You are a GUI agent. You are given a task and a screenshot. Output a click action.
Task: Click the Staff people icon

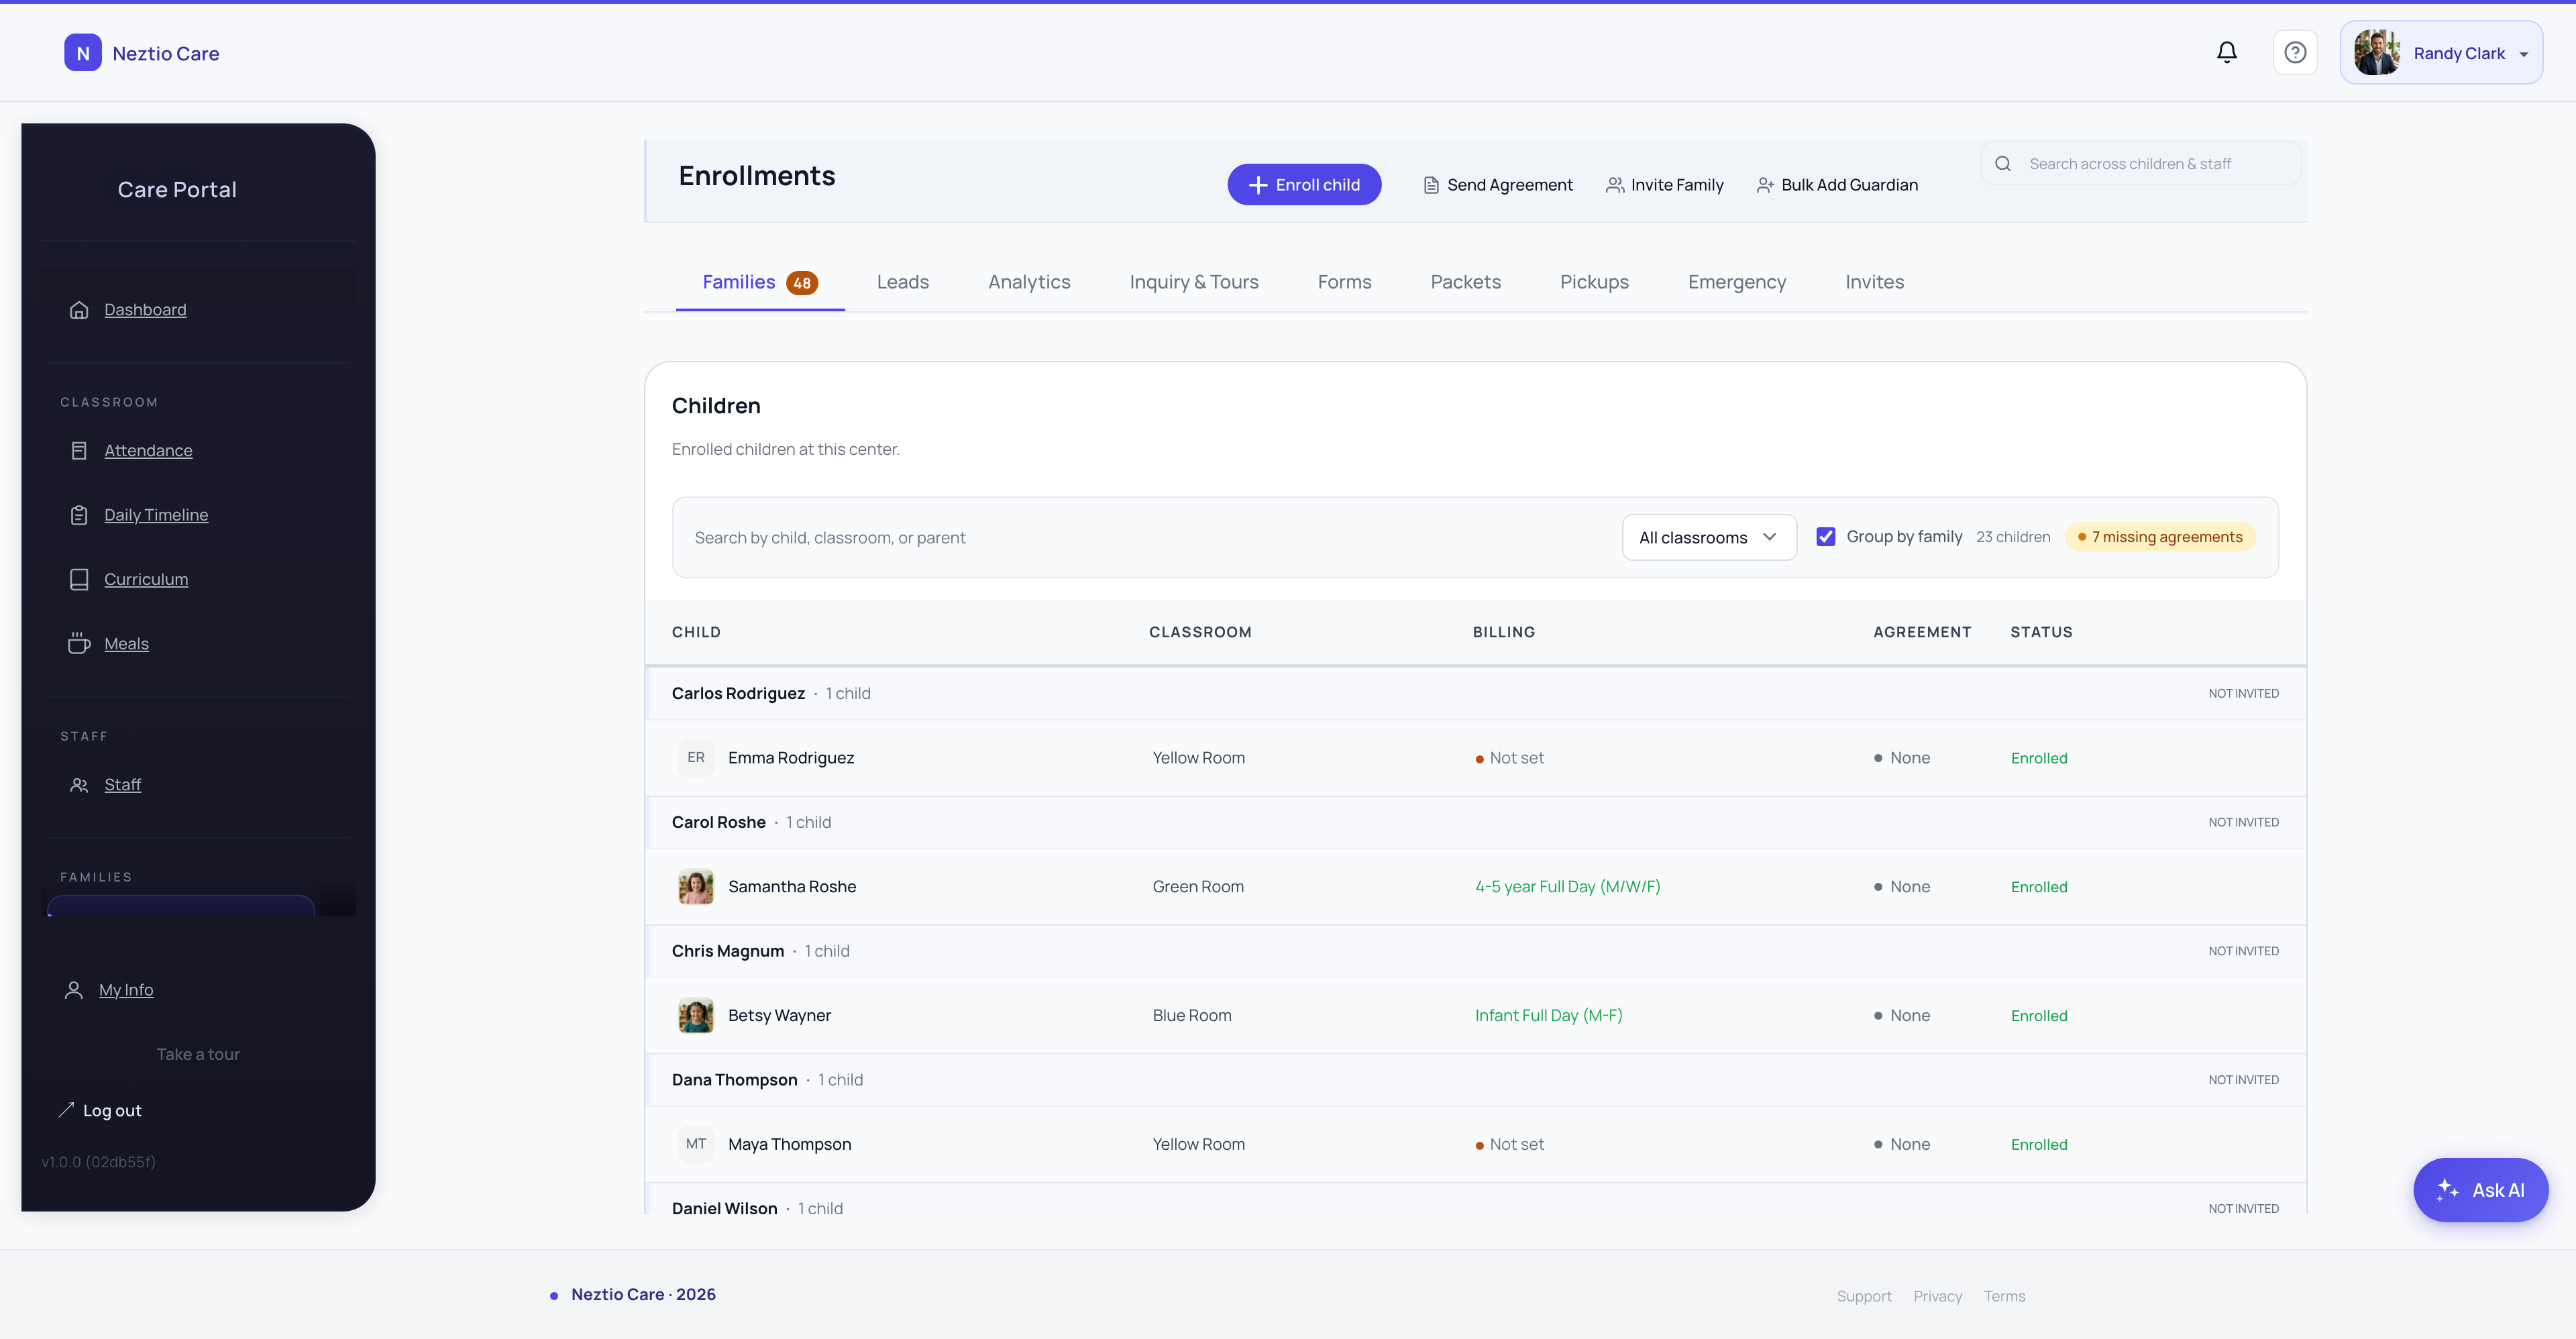[x=79, y=785]
